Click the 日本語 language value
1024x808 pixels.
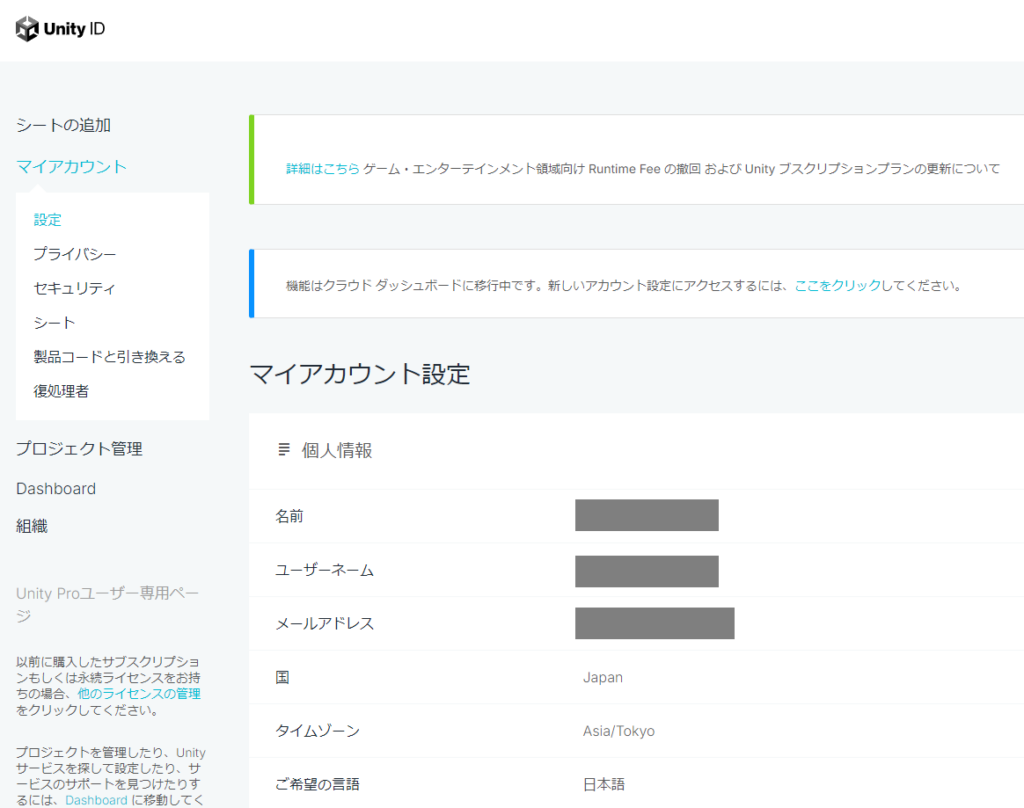pos(604,784)
